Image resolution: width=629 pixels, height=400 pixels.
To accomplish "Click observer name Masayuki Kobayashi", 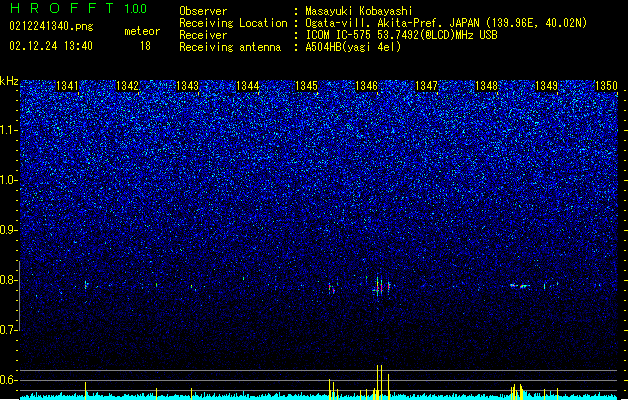I will coord(359,11).
